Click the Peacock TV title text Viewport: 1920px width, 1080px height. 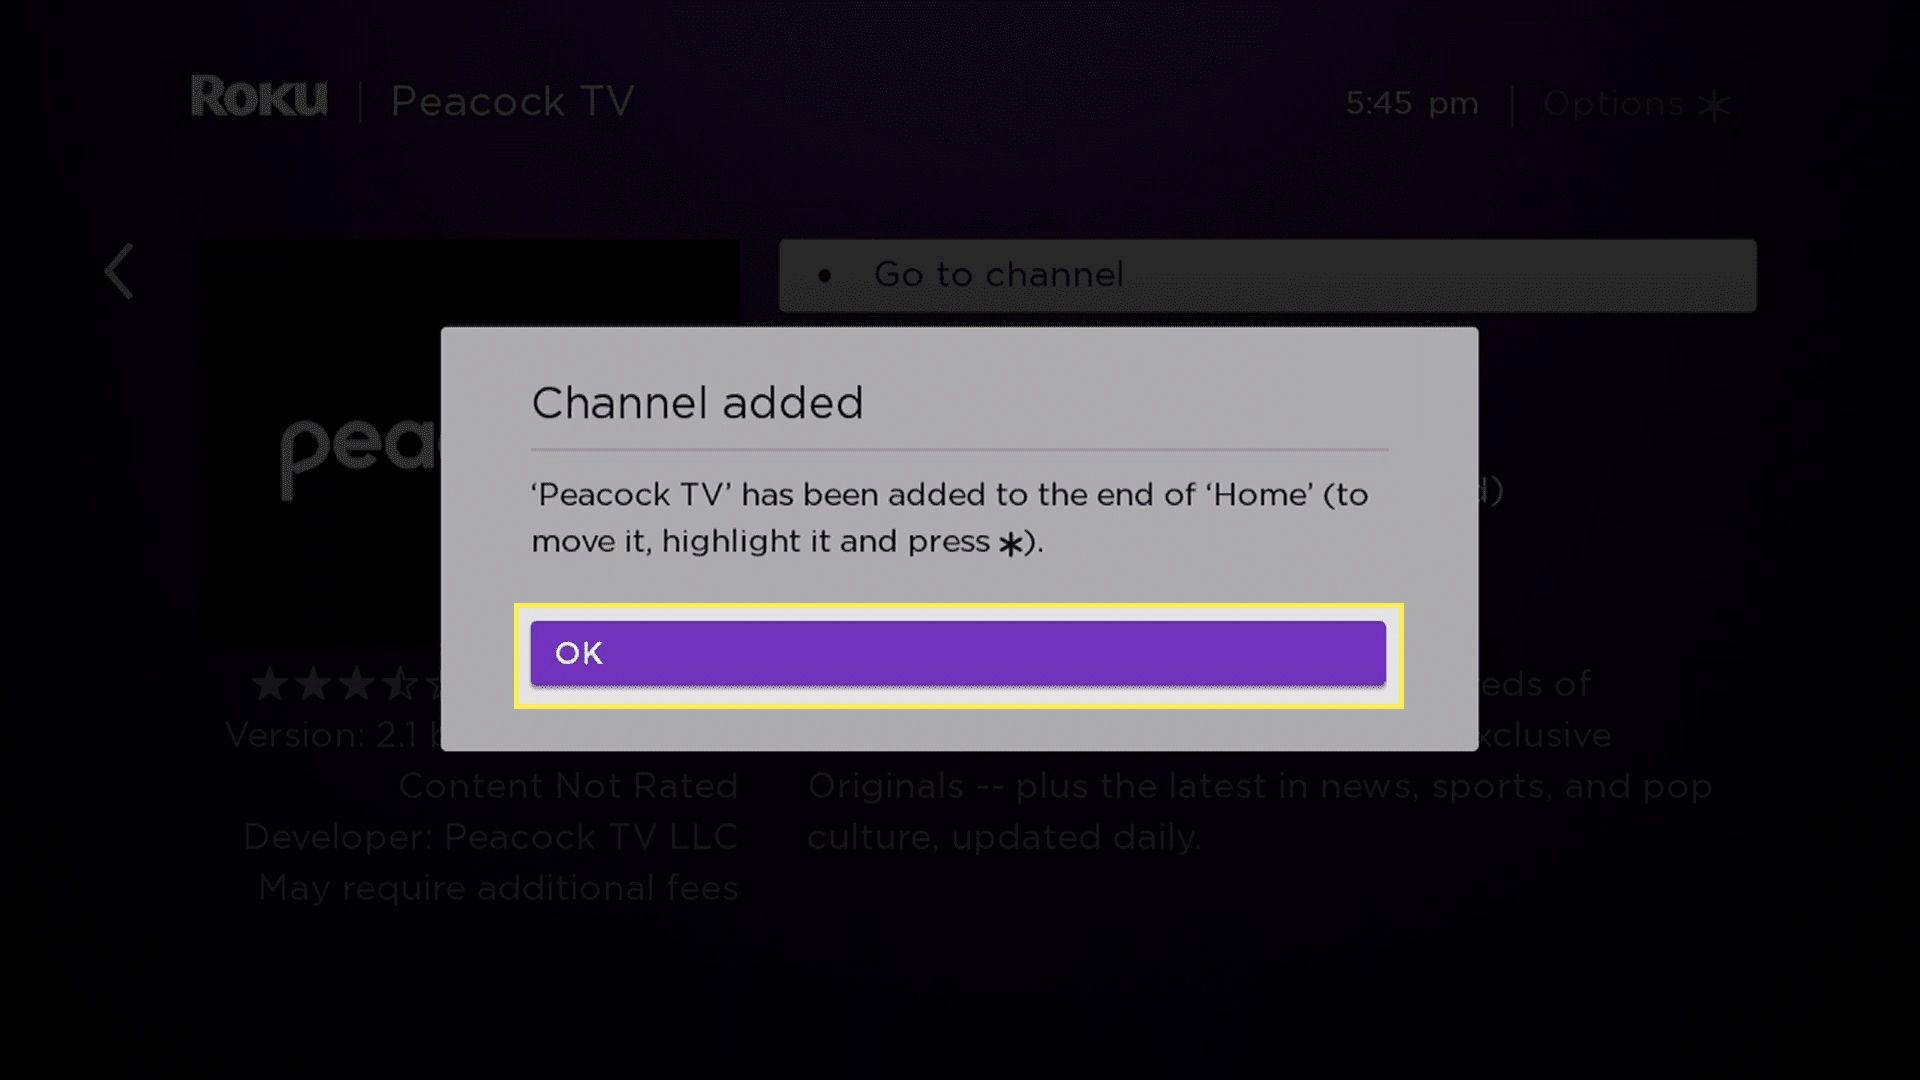point(512,102)
